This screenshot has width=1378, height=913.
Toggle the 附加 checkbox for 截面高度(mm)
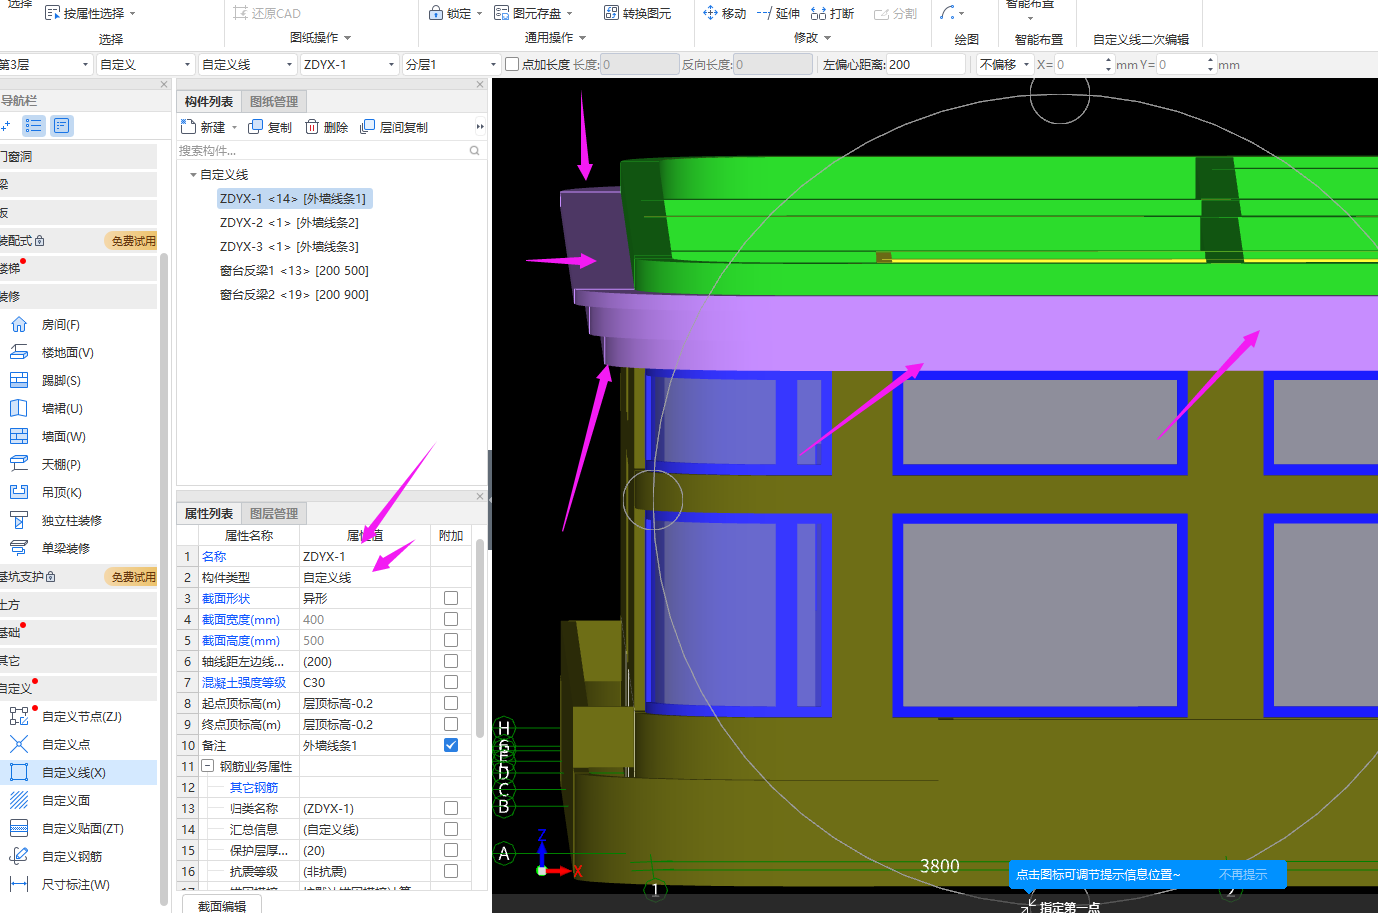451,640
